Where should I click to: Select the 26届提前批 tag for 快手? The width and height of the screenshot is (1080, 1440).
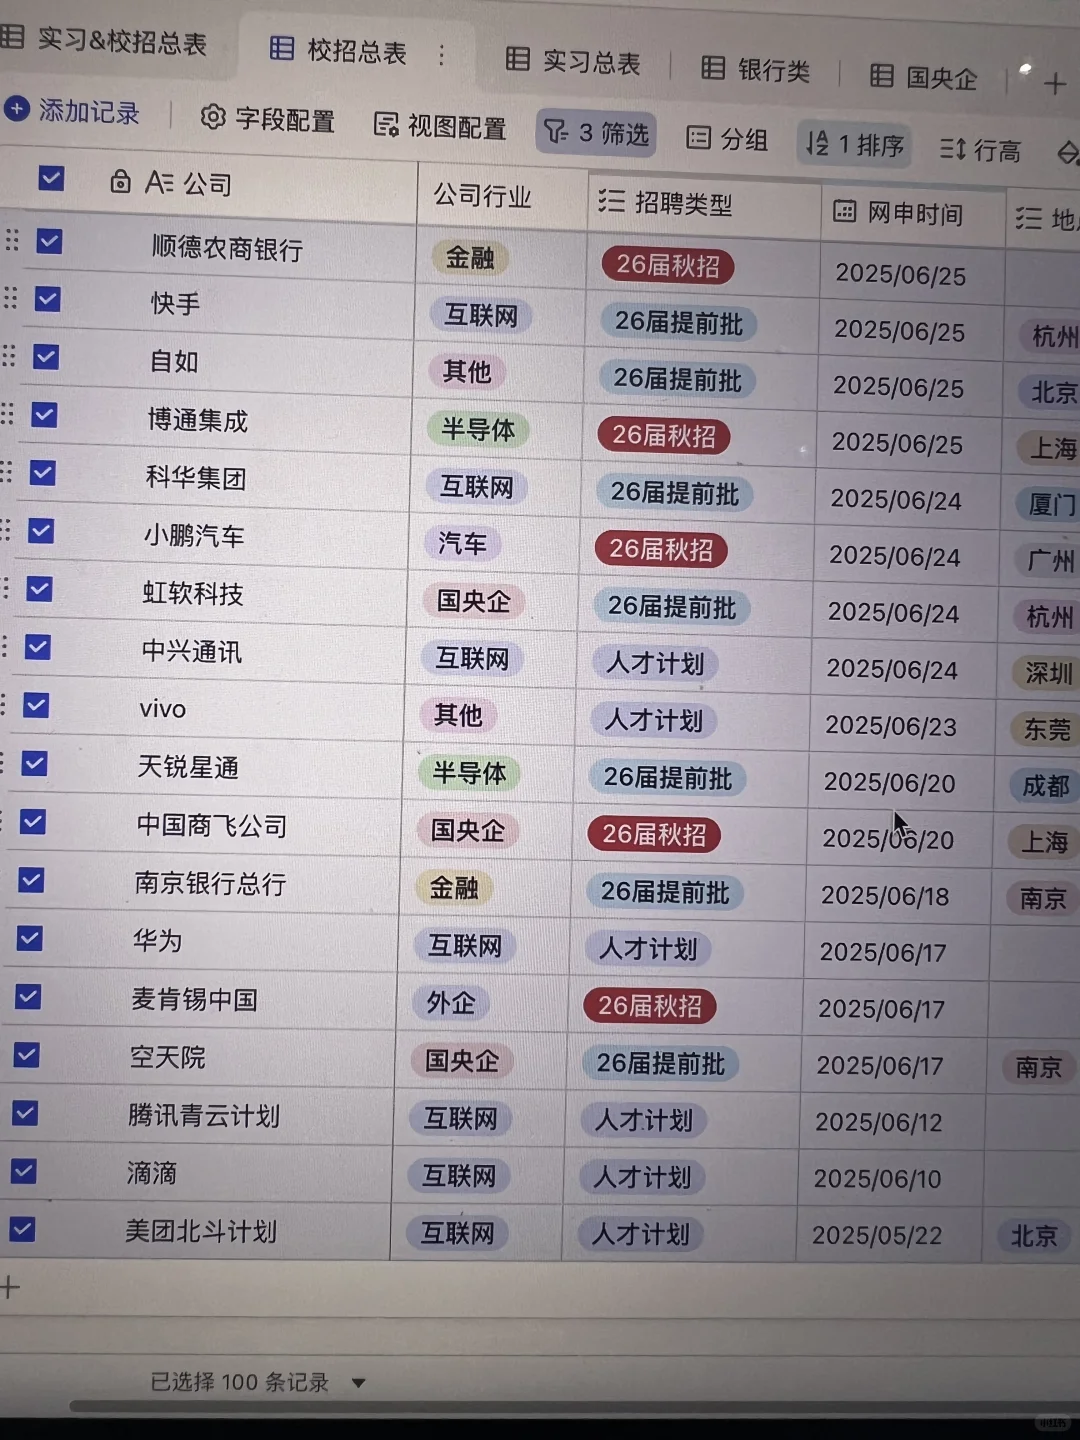[x=678, y=323]
